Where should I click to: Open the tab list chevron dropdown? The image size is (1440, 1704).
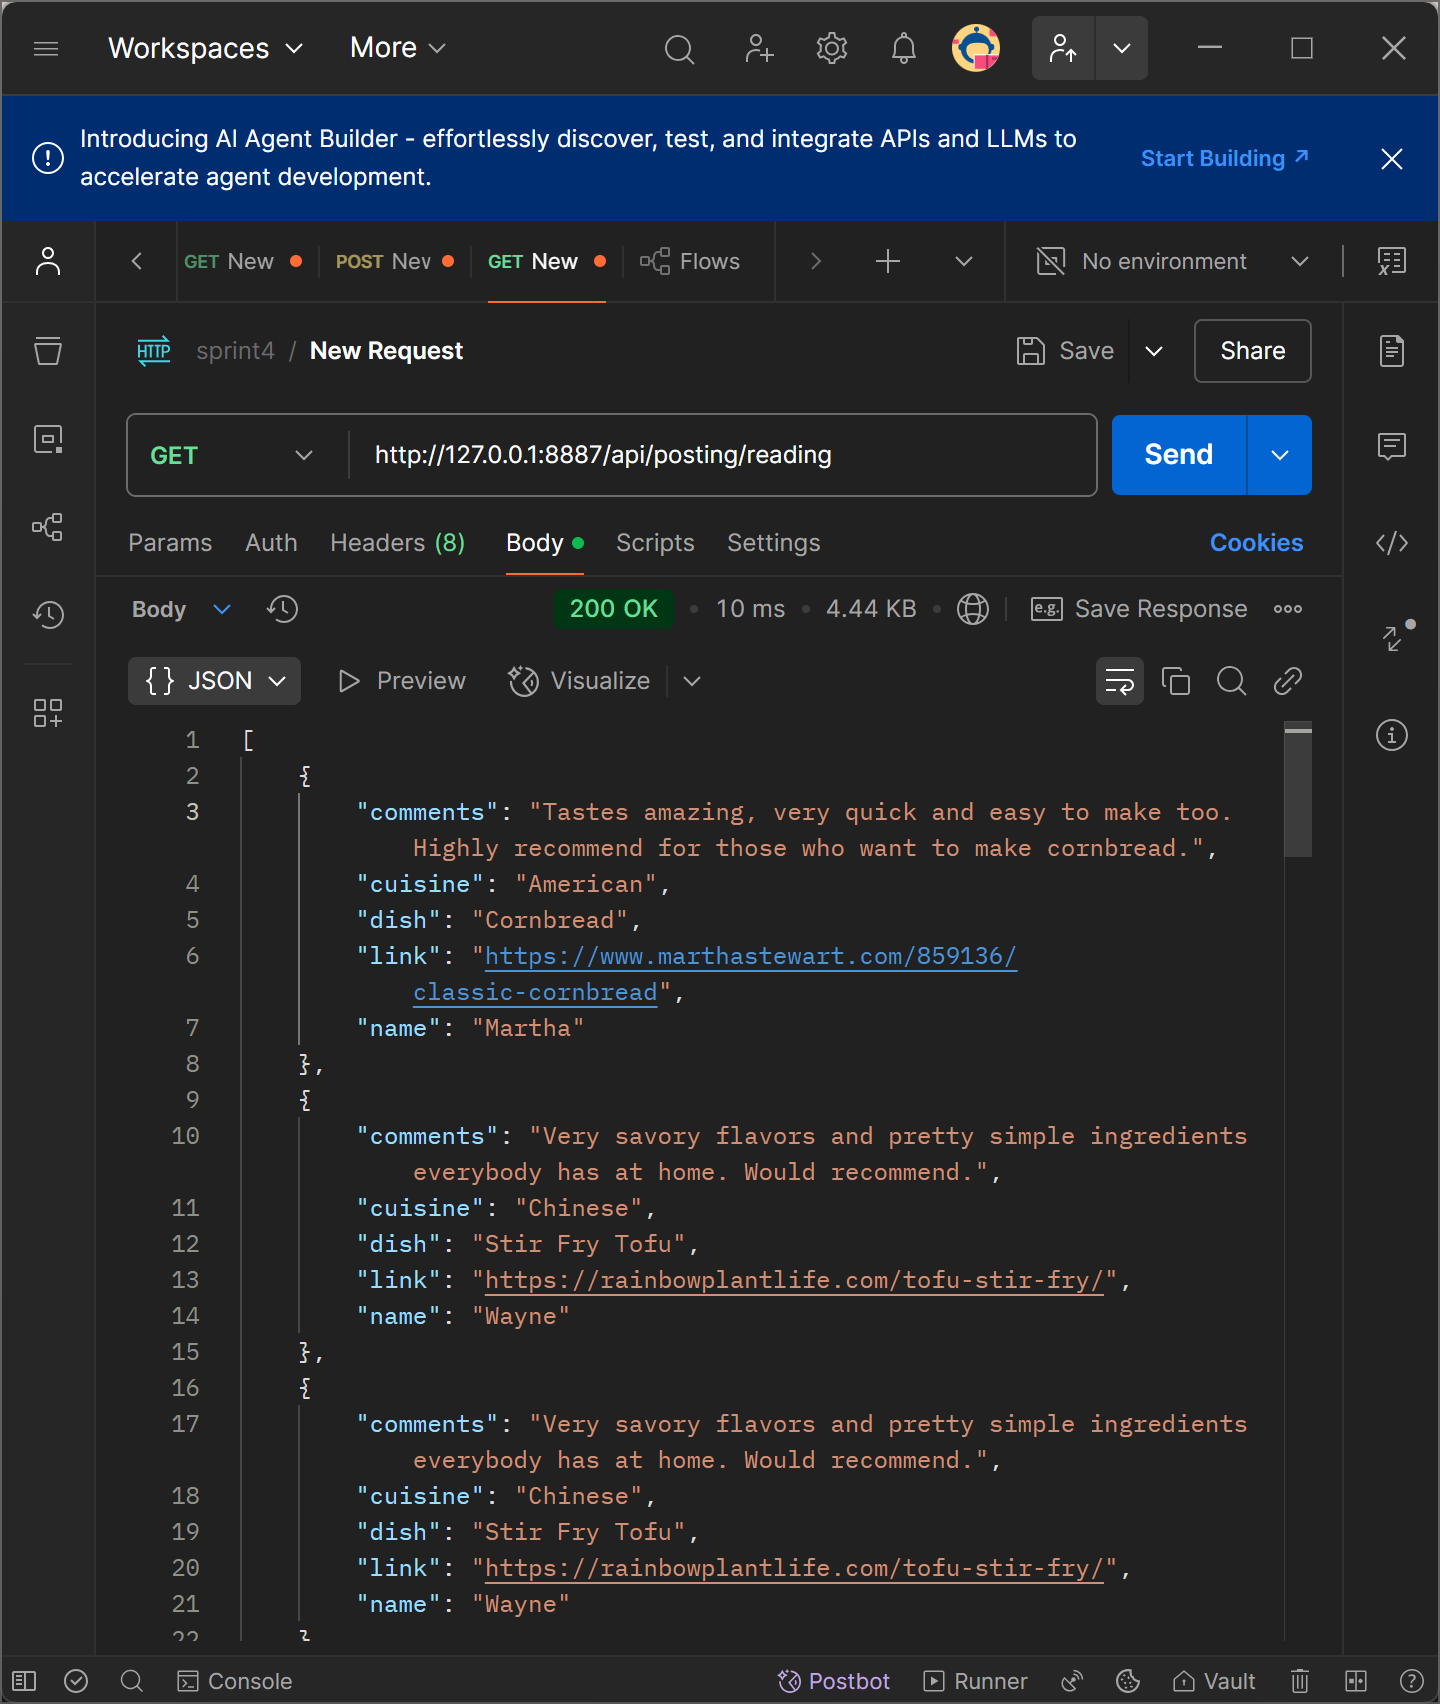click(x=963, y=261)
